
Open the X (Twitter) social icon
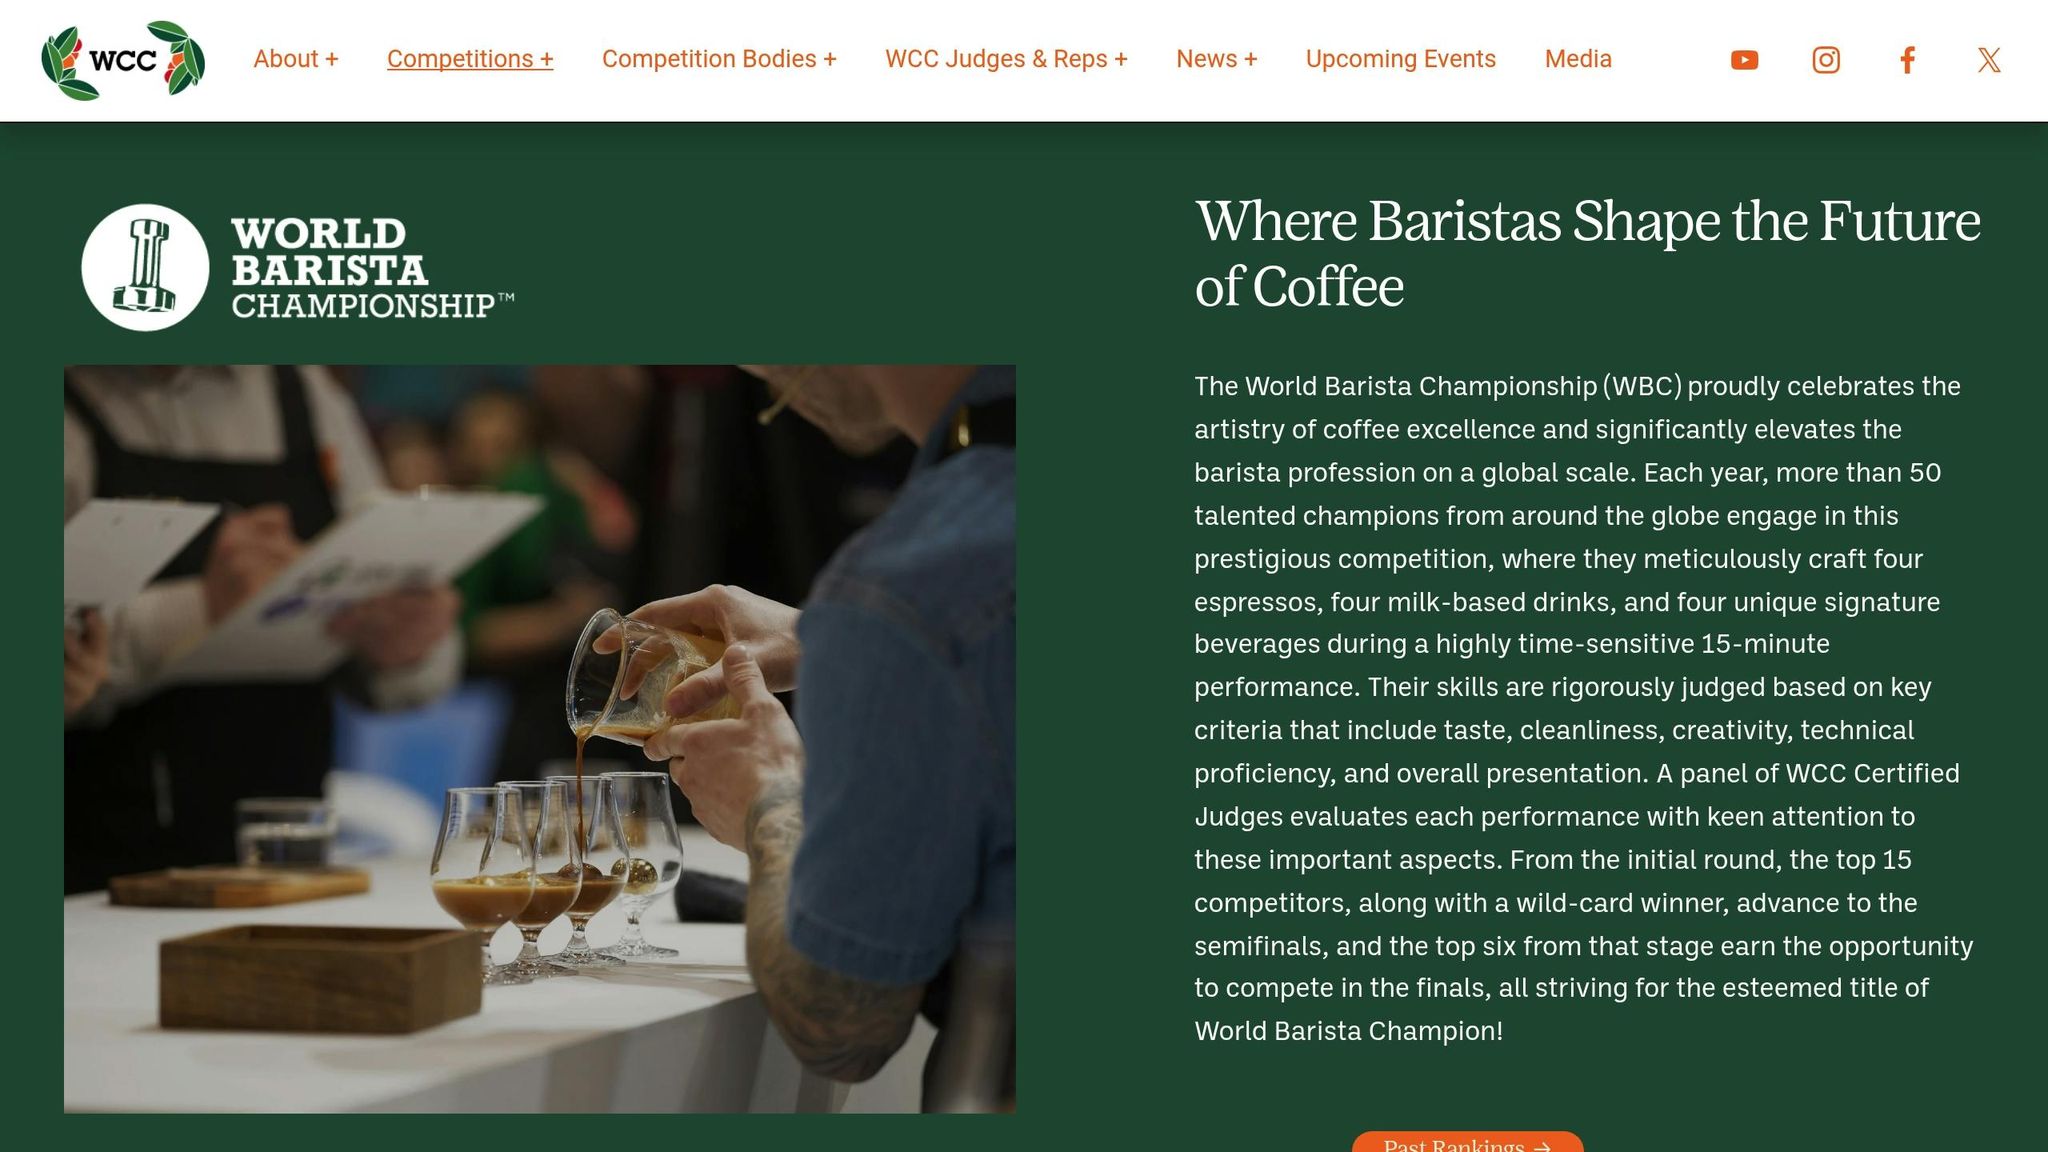click(1989, 60)
